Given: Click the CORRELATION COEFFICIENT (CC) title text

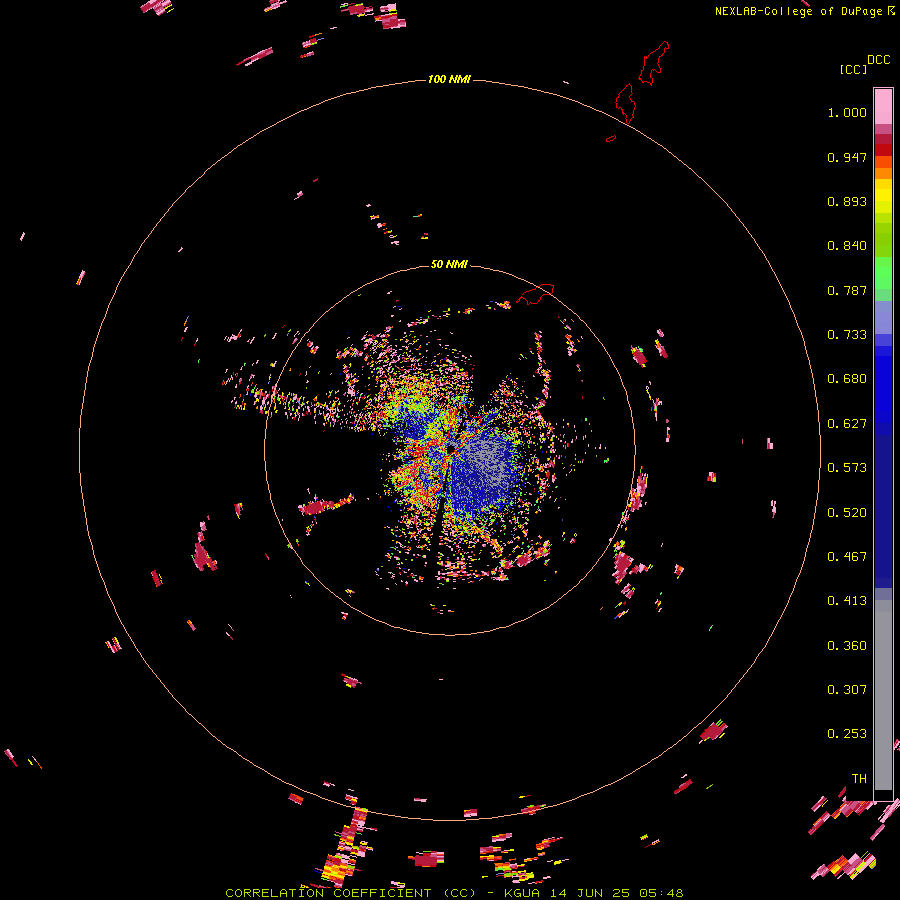Looking at the screenshot, I should pos(350,893).
